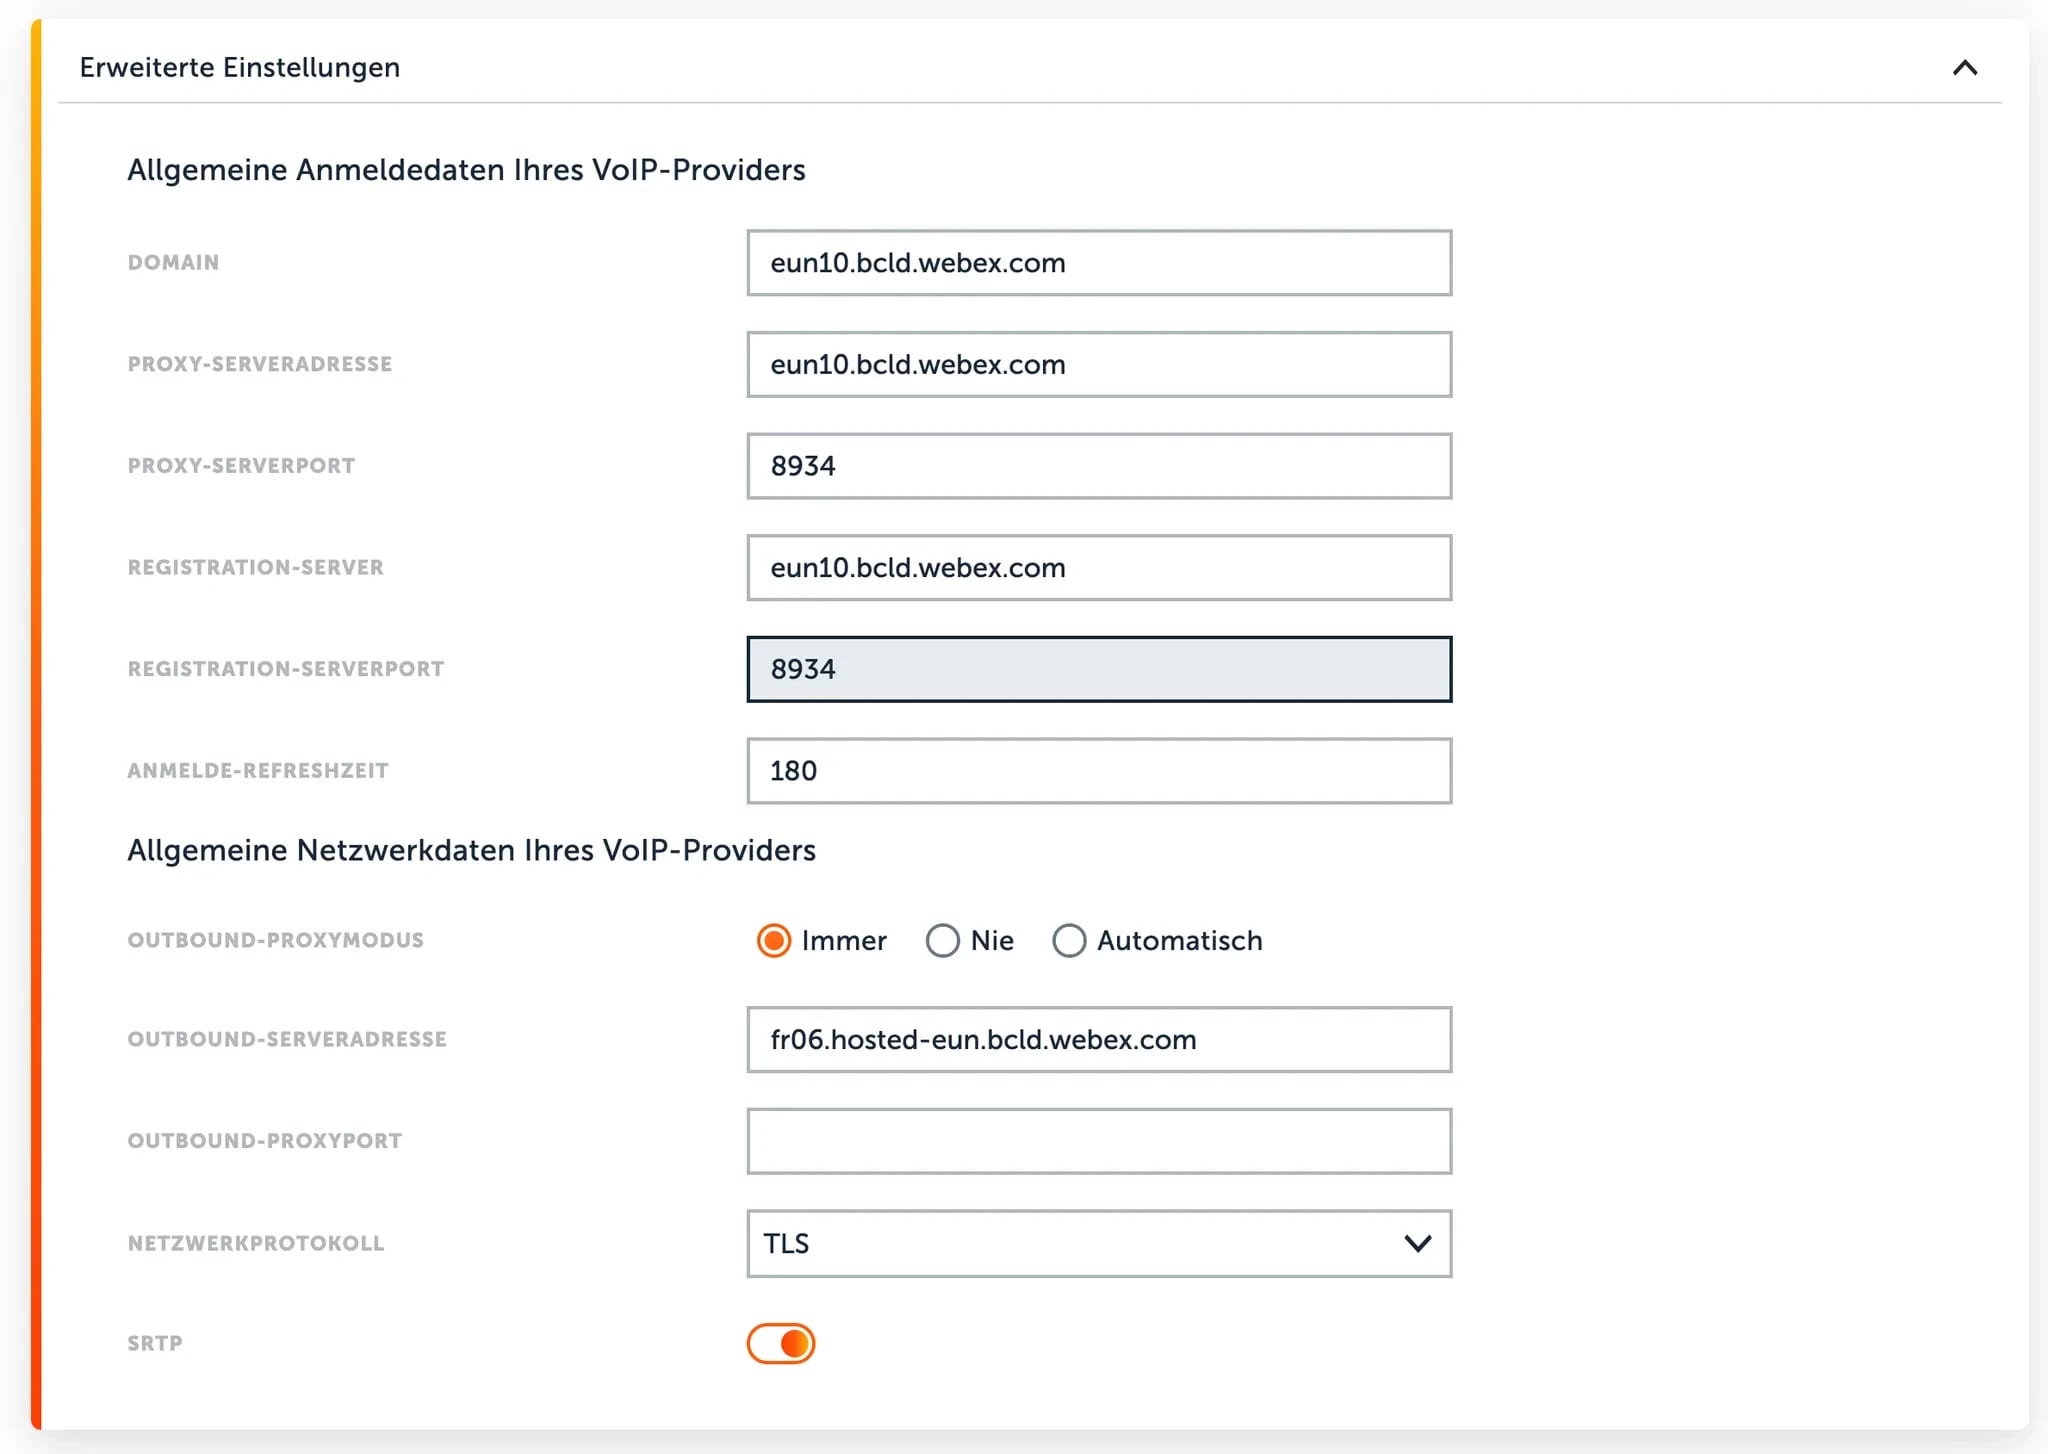Click the SRTP label
The height and width of the screenshot is (1454, 2048).
pos(155,1343)
